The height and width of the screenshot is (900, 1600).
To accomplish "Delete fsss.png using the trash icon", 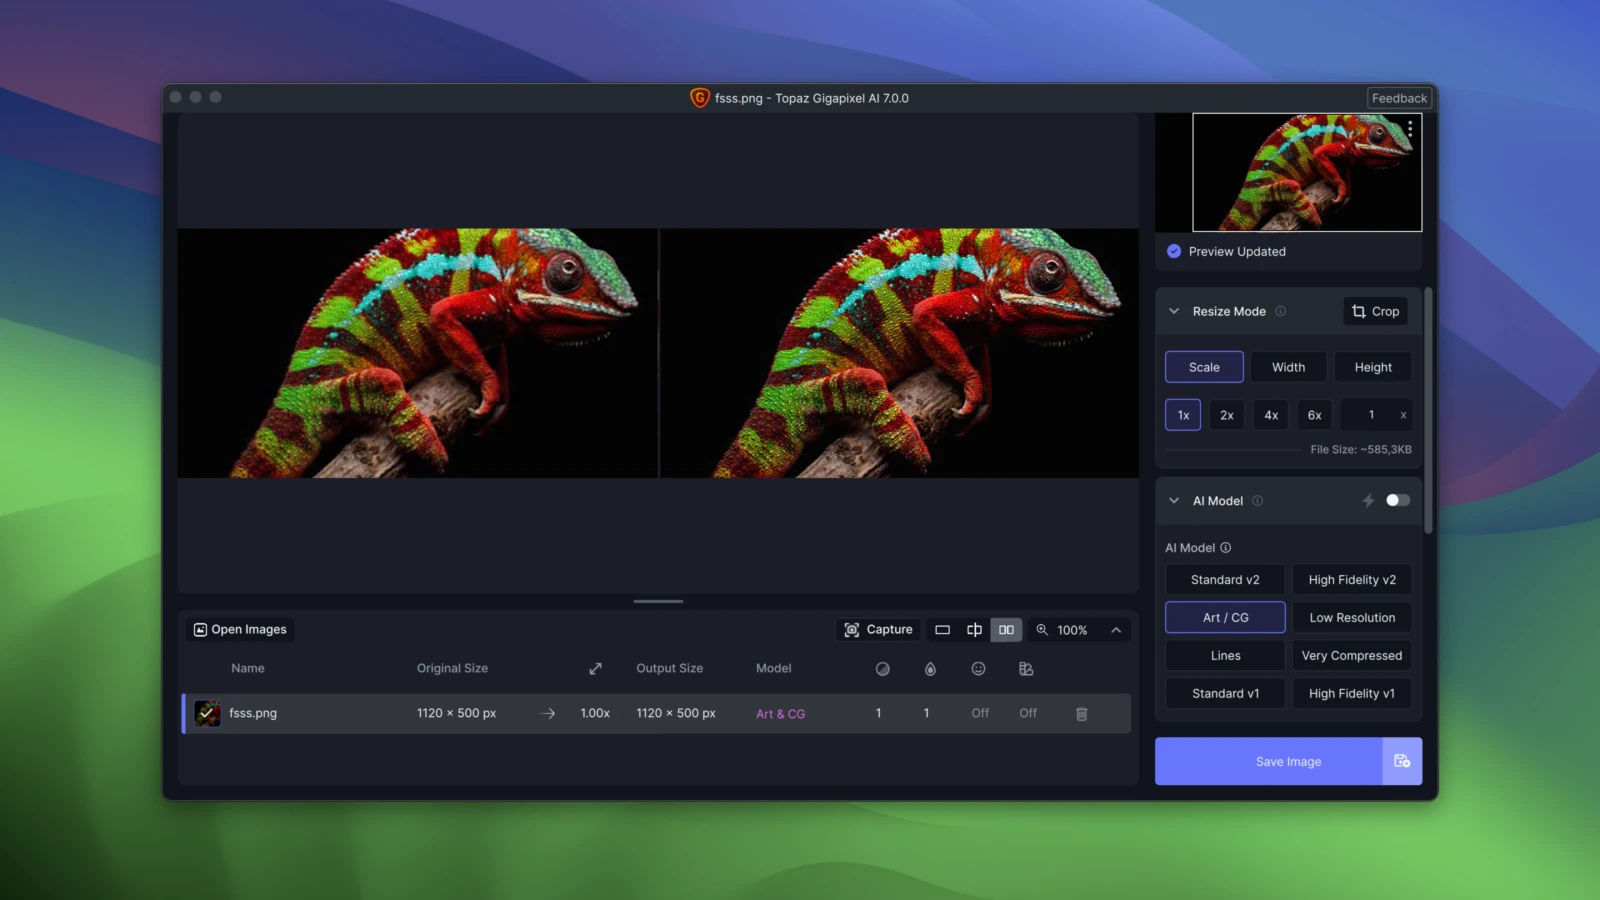I will click(x=1081, y=714).
